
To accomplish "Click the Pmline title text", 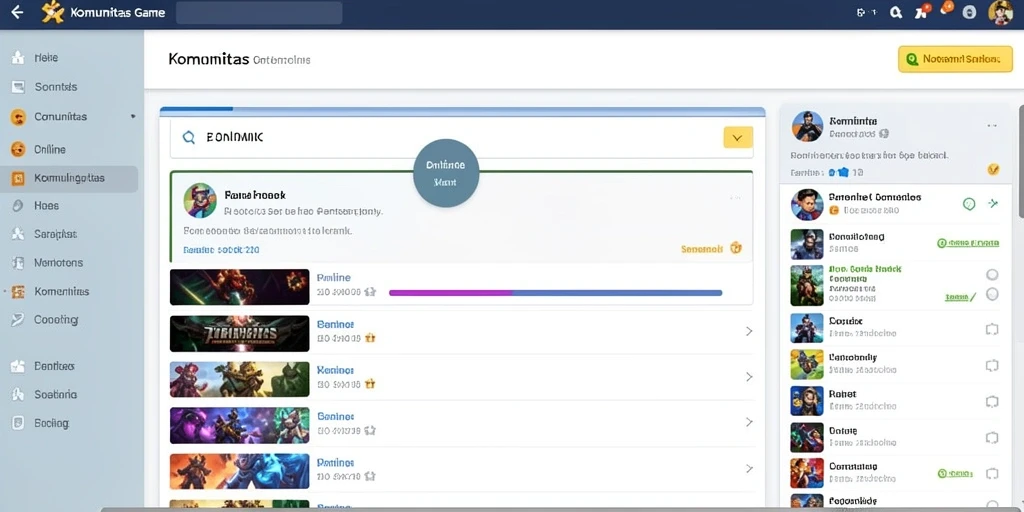I will click(334, 278).
